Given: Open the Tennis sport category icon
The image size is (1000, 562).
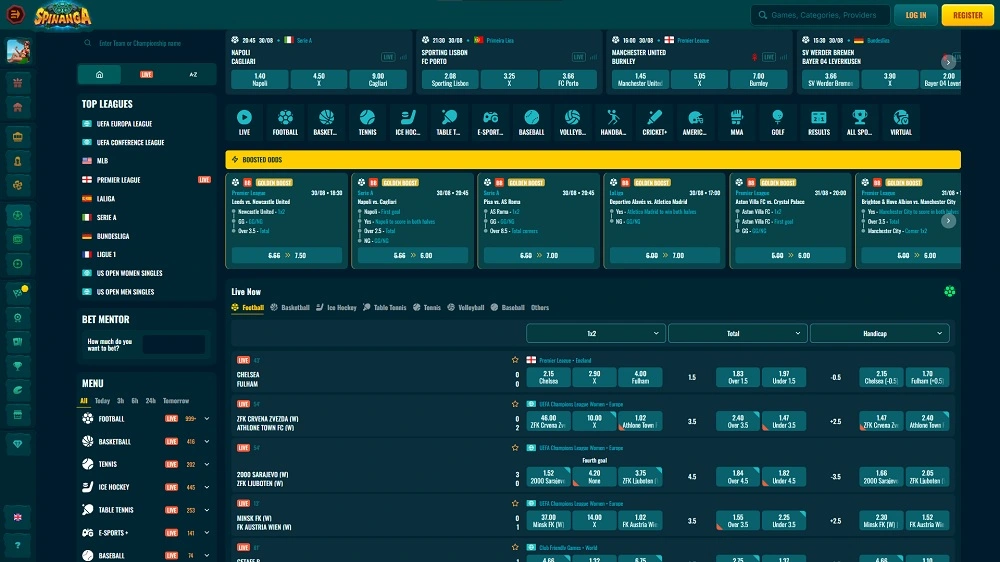Looking at the screenshot, I should [367, 121].
